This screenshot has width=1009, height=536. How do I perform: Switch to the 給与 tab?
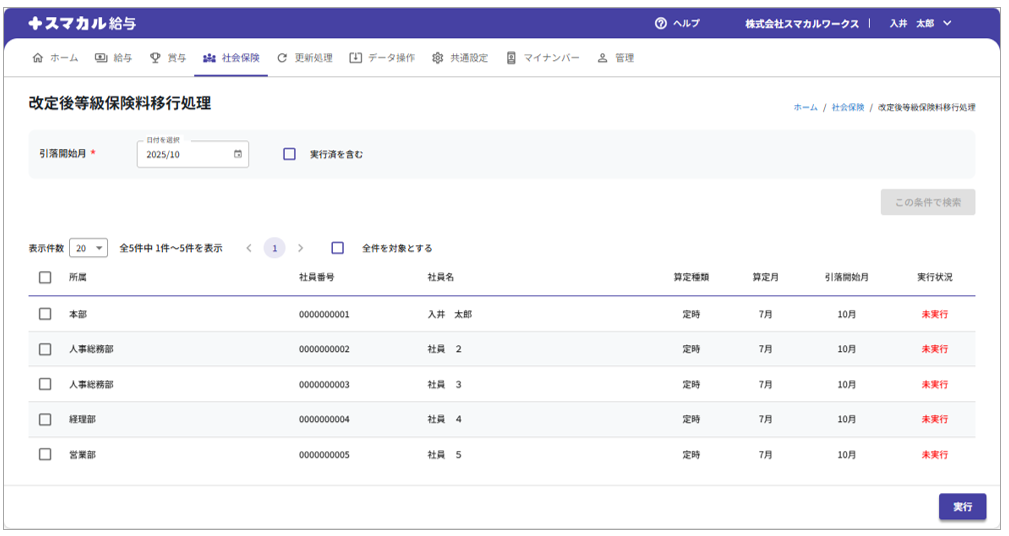113,58
